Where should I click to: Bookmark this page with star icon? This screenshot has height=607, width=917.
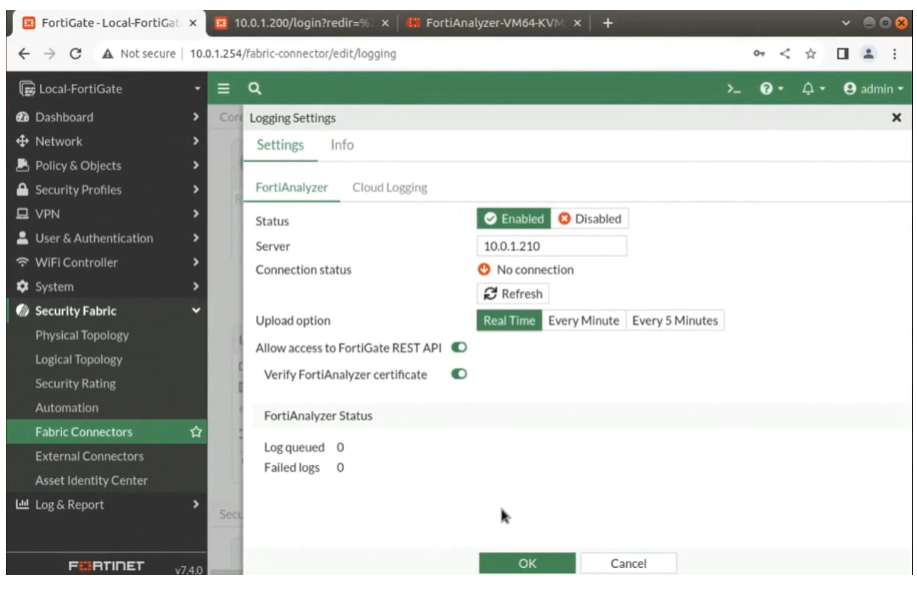coord(810,54)
